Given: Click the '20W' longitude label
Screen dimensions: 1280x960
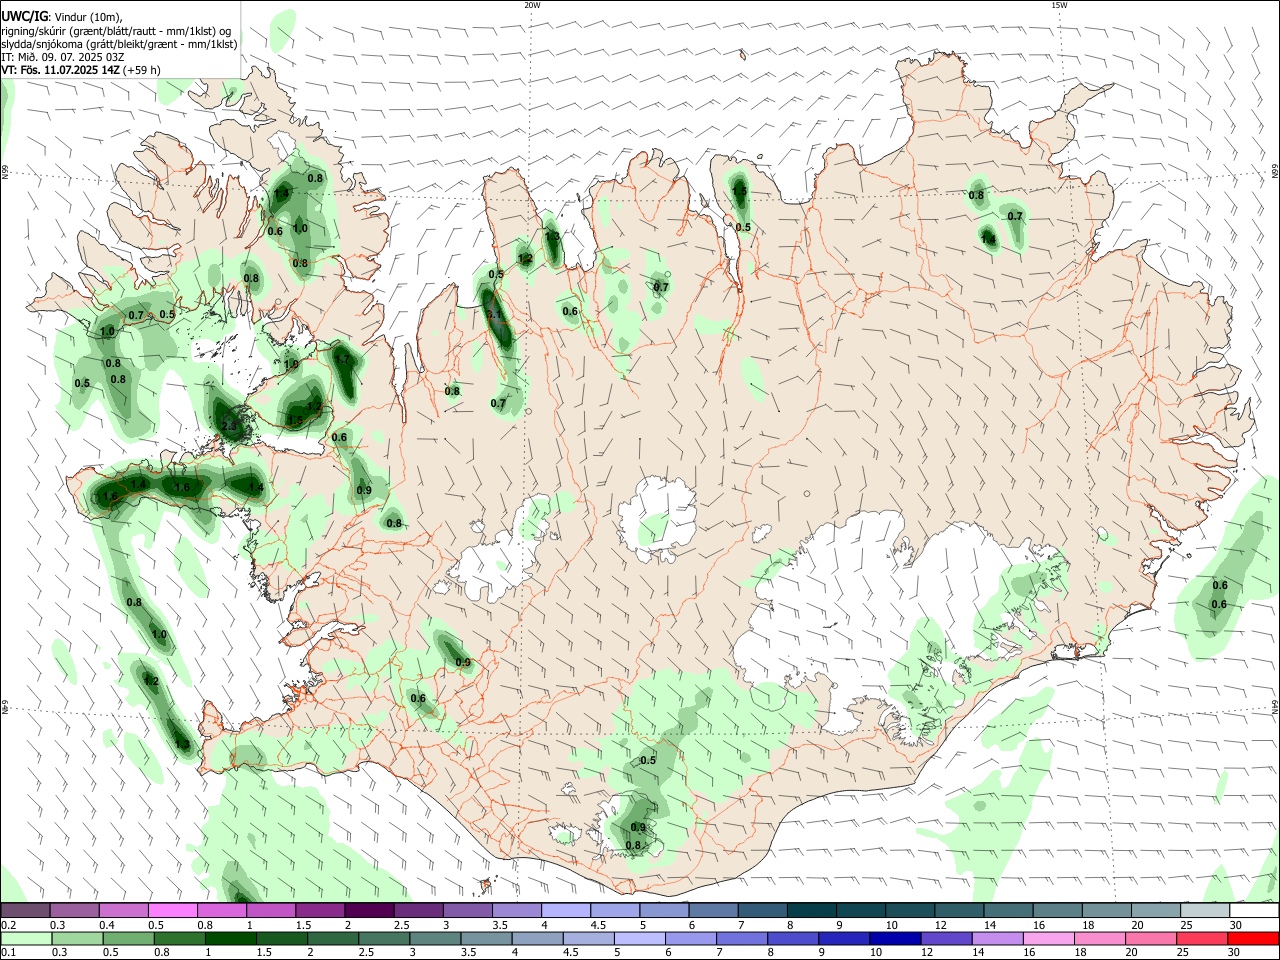Looking at the screenshot, I should click(532, 5).
